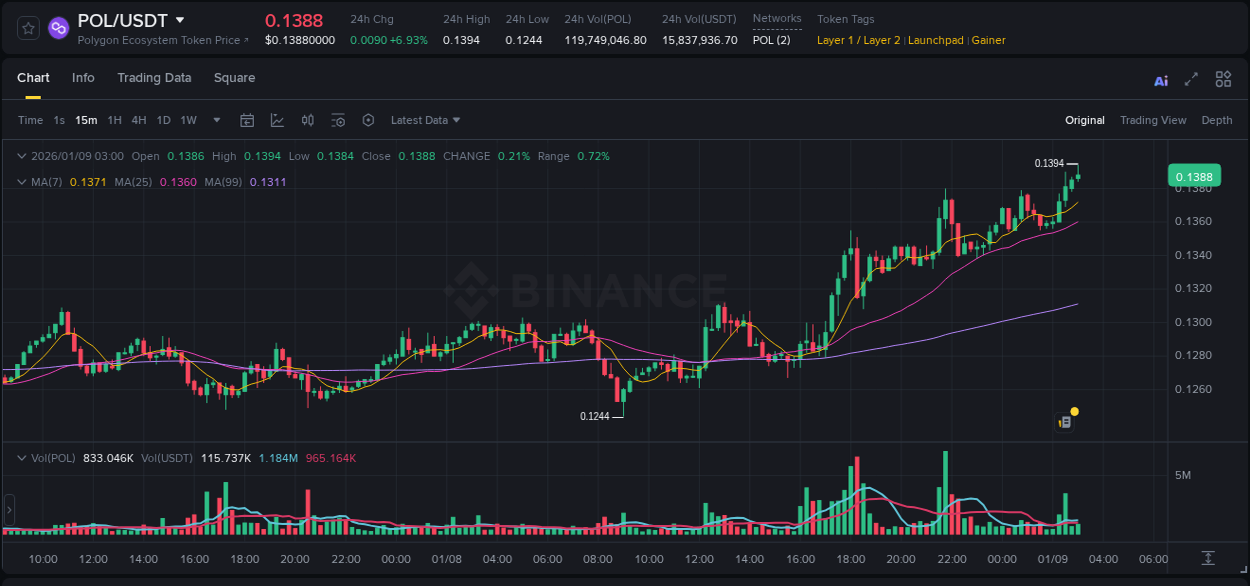The width and height of the screenshot is (1250, 586).
Task: Click the favorite star icon
Action: click(x=27, y=27)
